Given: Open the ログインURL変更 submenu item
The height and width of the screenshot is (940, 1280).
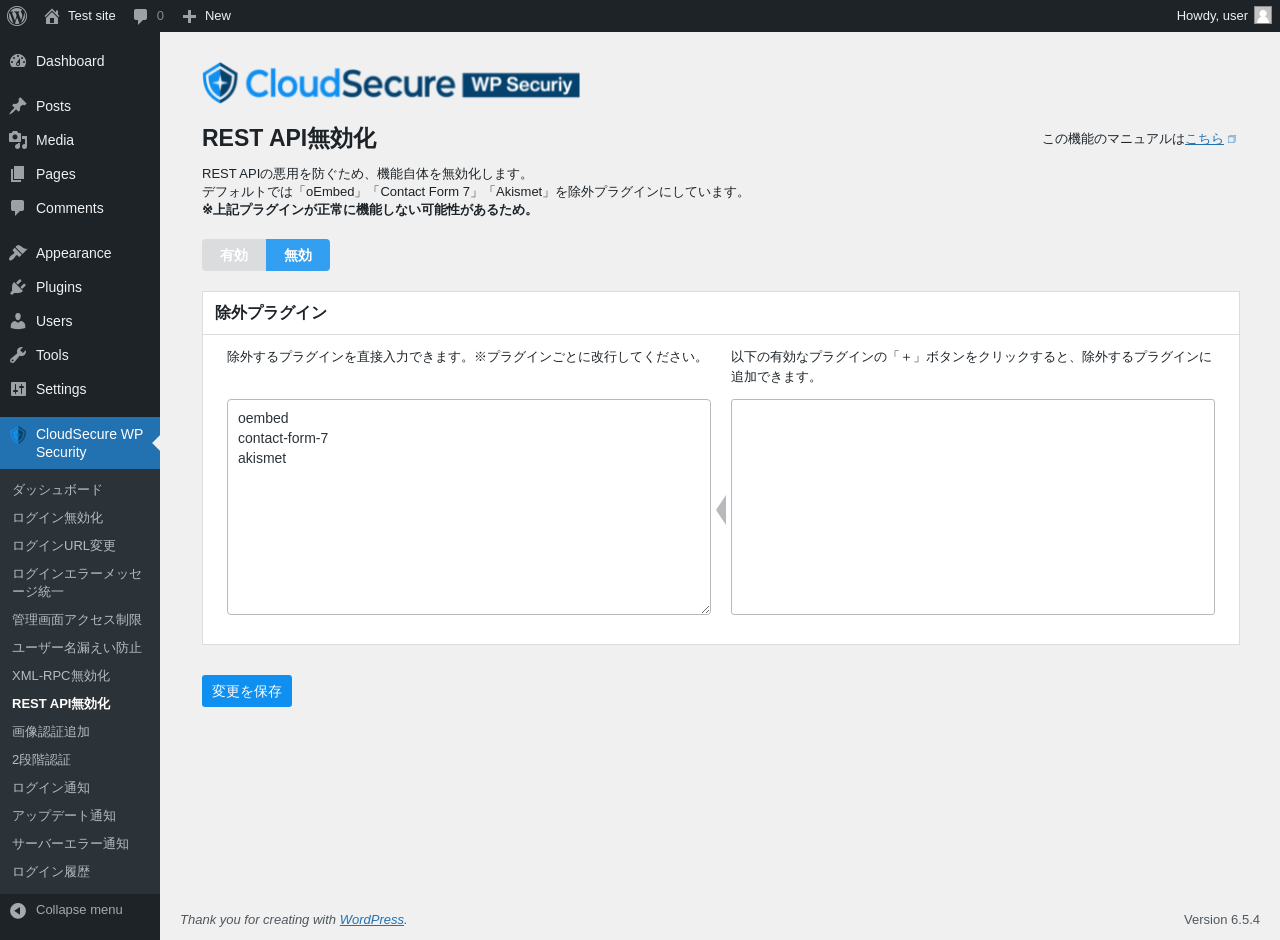Looking at the screenshot, I should click(80, 546).
